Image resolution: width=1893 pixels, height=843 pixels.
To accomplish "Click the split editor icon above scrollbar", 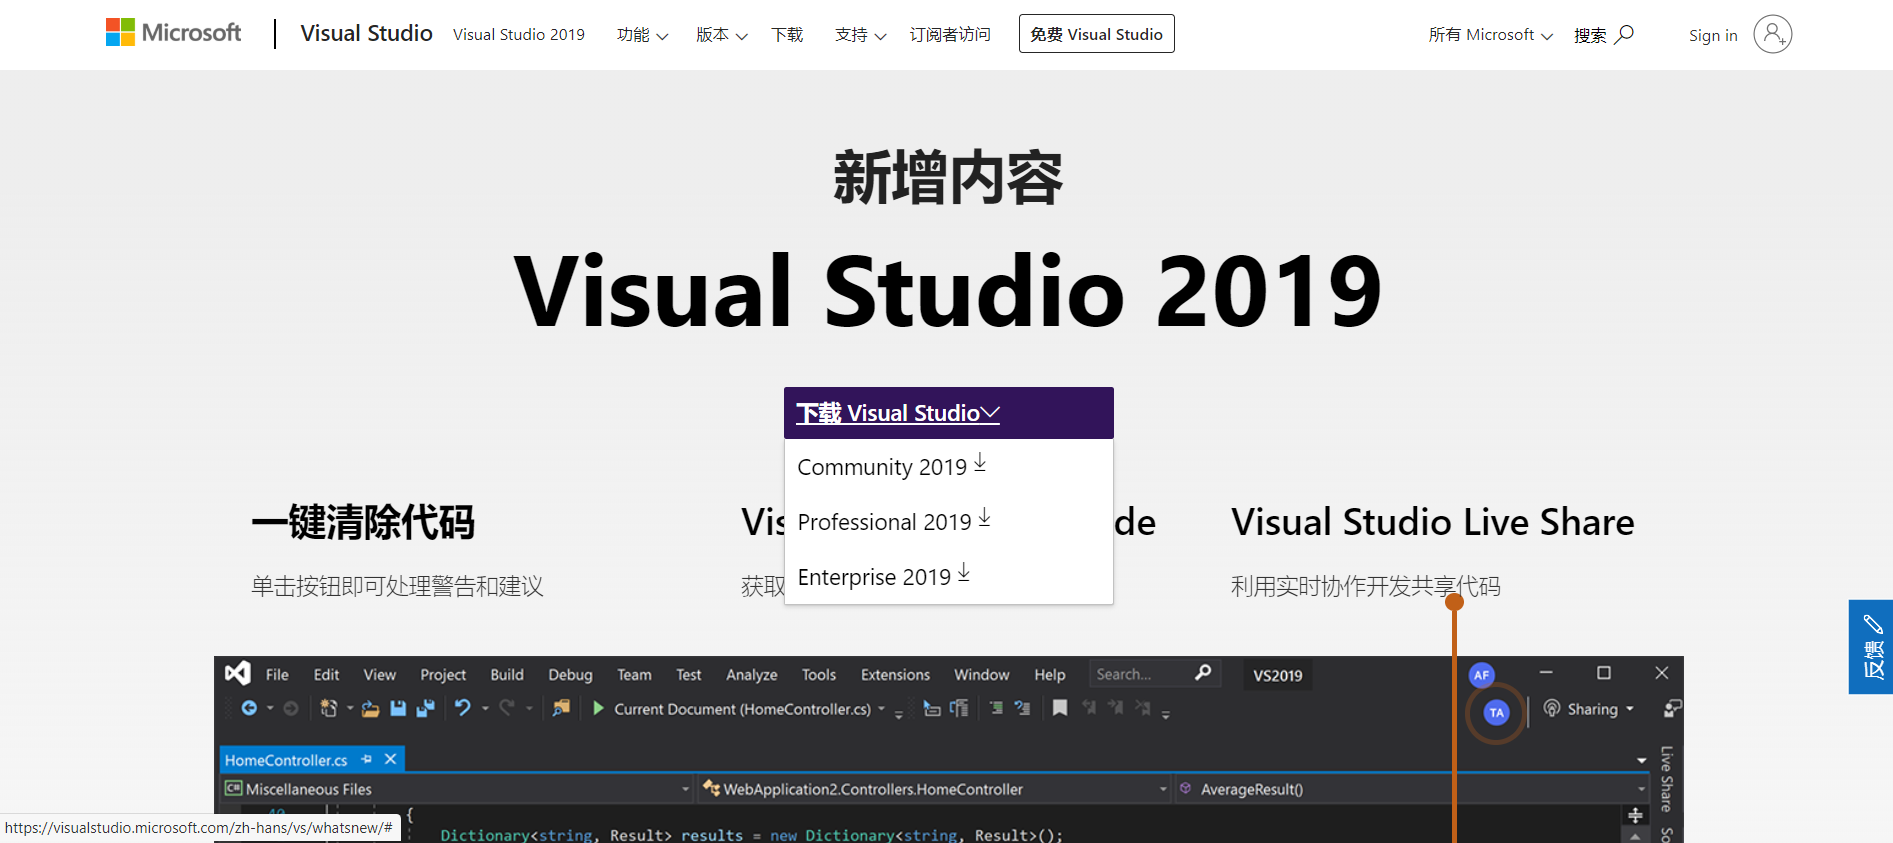I will [x=1636, y=815].
